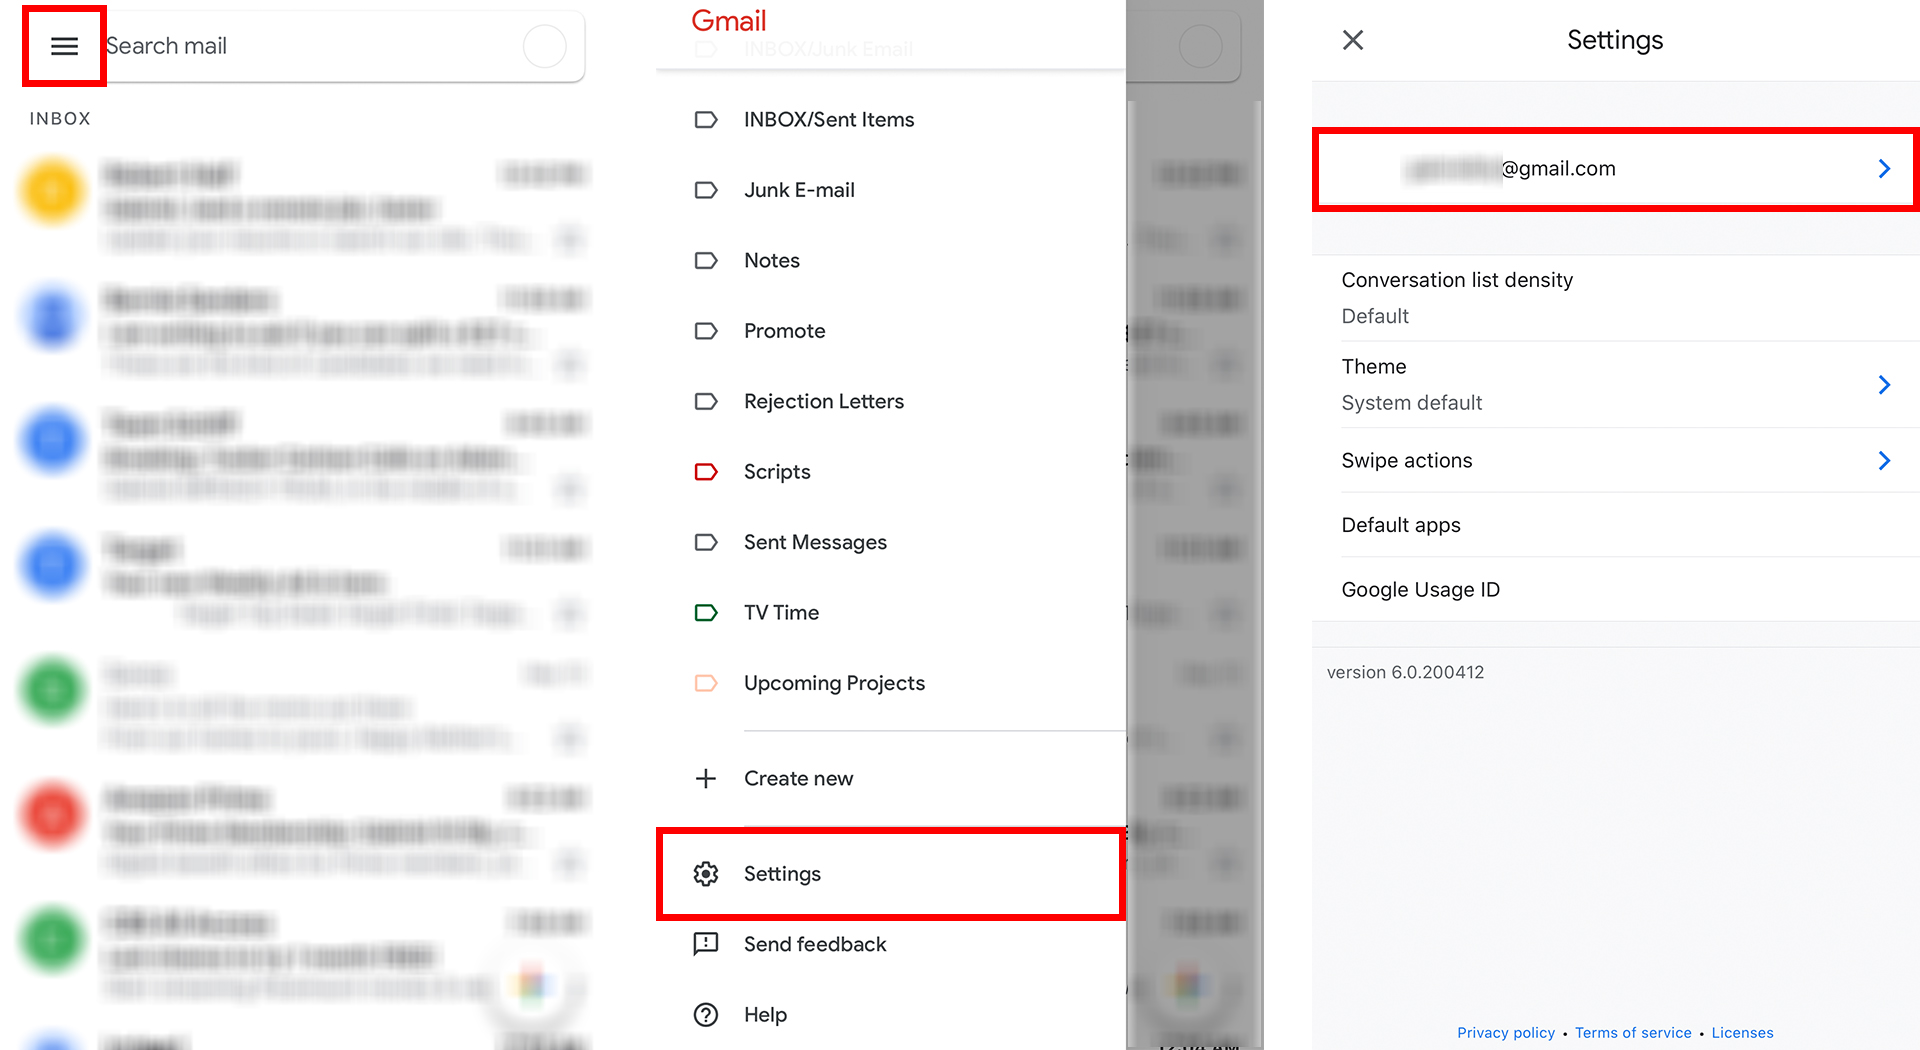The image size is (1920, 1050).
Task: Choose Send feedback
Action: point(815,945)
